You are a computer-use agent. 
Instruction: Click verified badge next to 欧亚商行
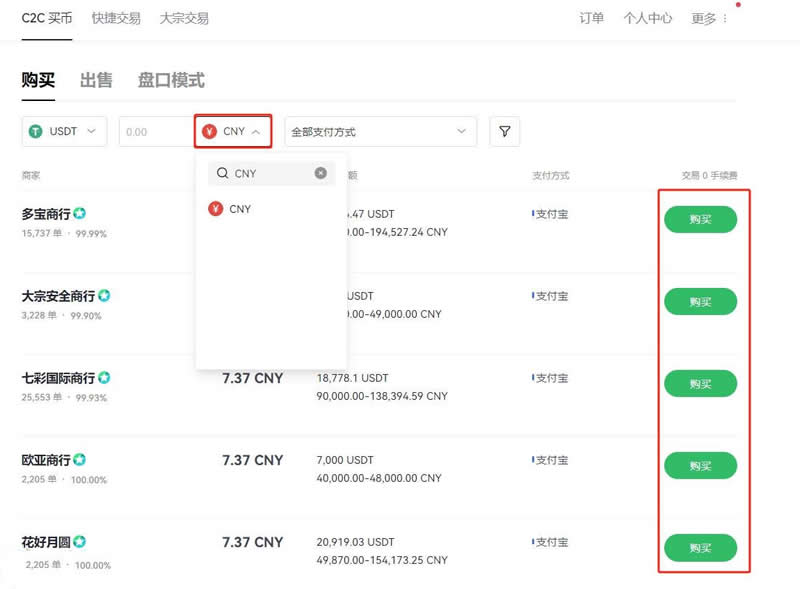(x=79, y=460)
